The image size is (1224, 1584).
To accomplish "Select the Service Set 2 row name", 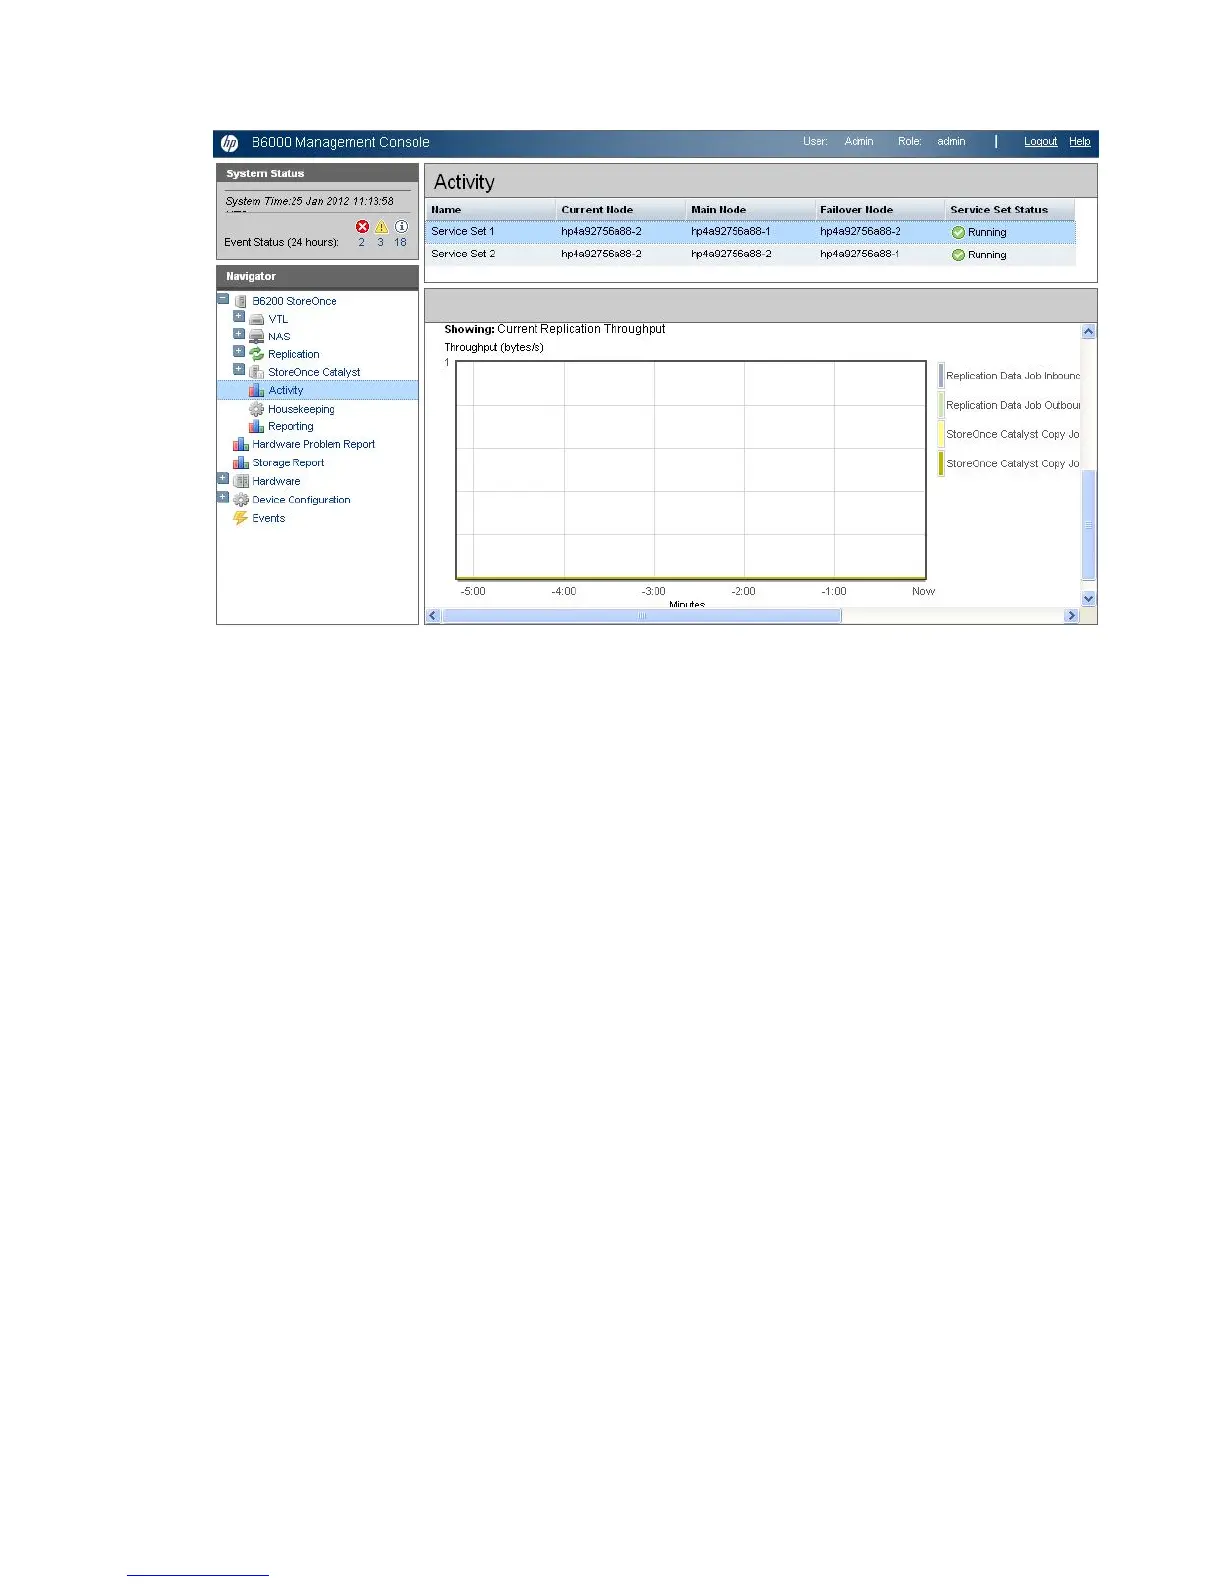I will [463, 254].
